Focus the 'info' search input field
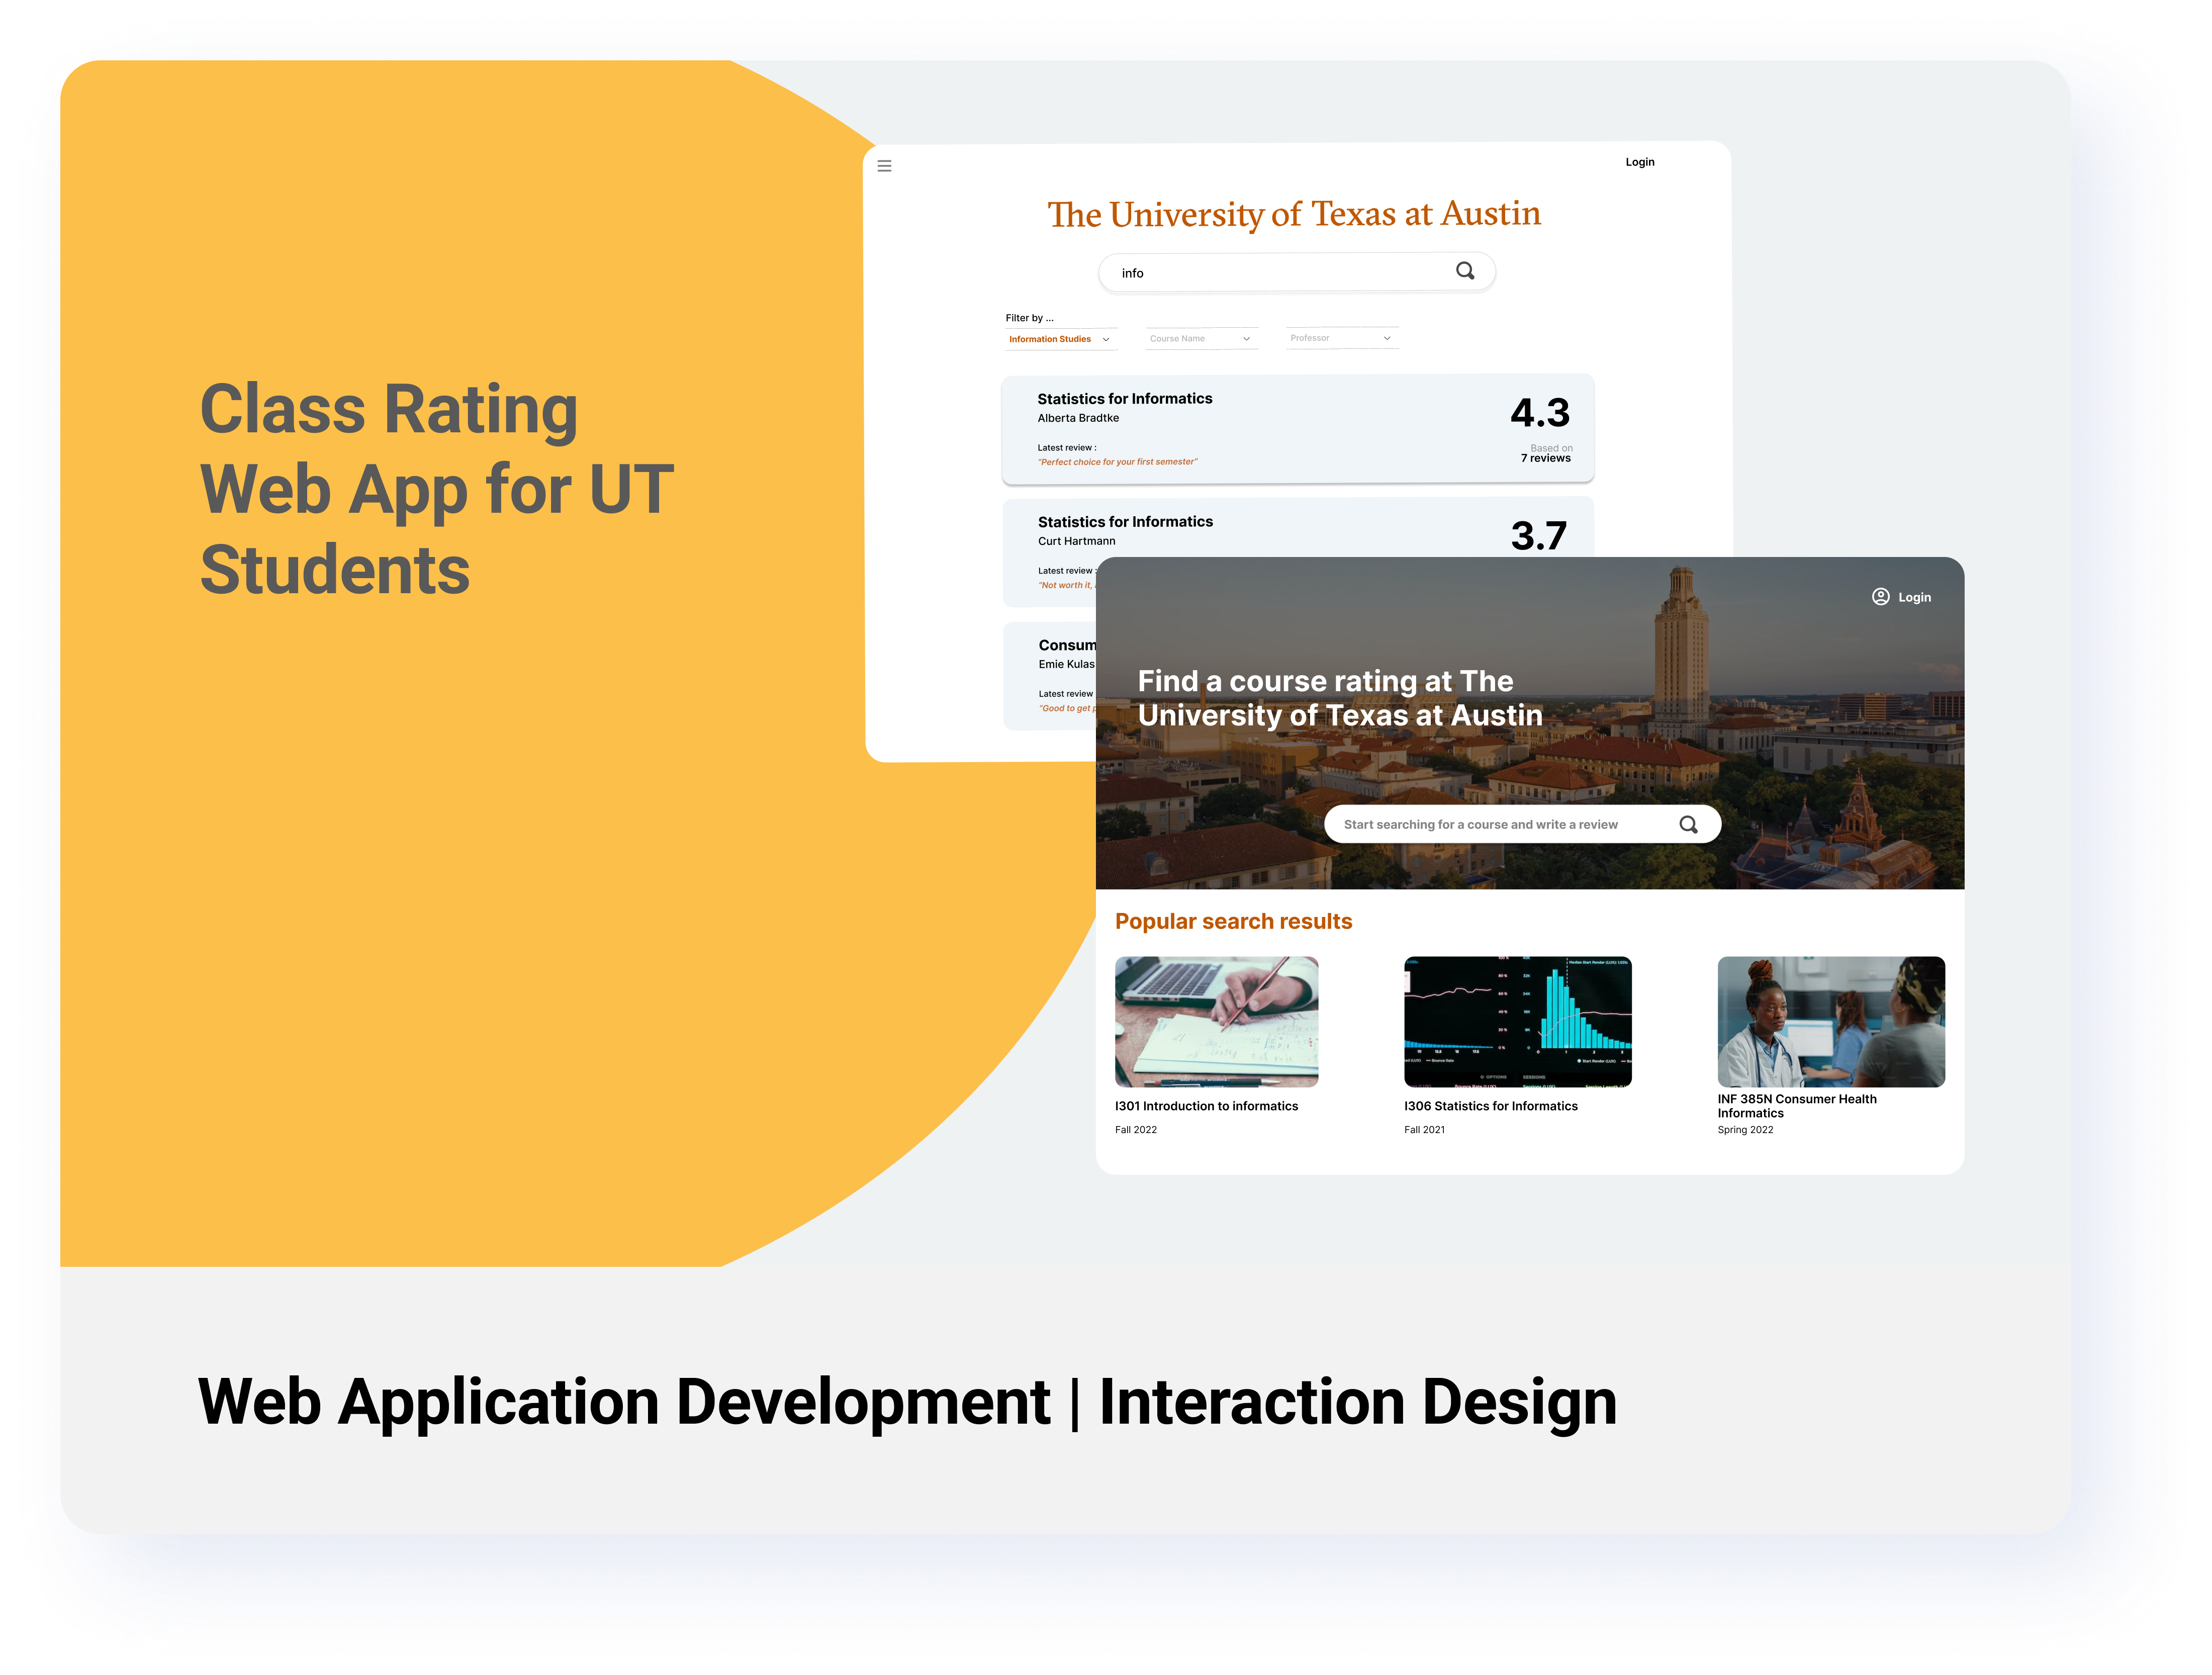Screen dimensions: 2212x1675 pyautogui.click(x=1296, y=272)
